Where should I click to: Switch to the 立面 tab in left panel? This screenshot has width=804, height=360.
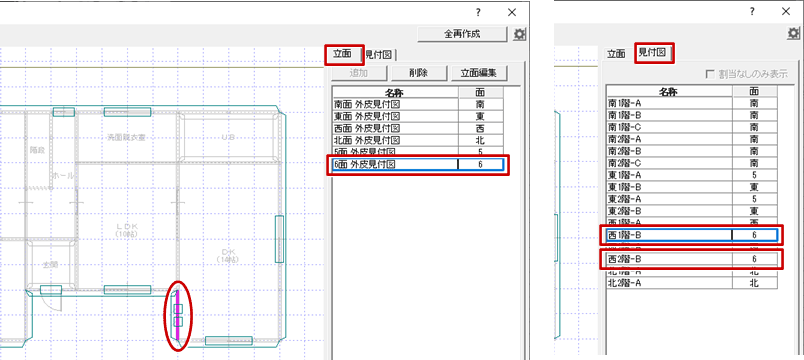point(343,54)
